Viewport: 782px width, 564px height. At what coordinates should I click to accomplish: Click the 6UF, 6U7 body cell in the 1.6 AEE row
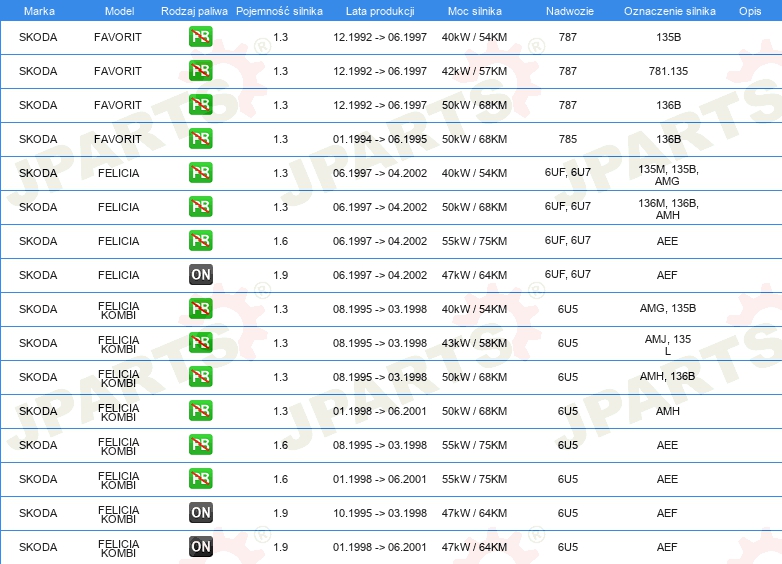568,240
